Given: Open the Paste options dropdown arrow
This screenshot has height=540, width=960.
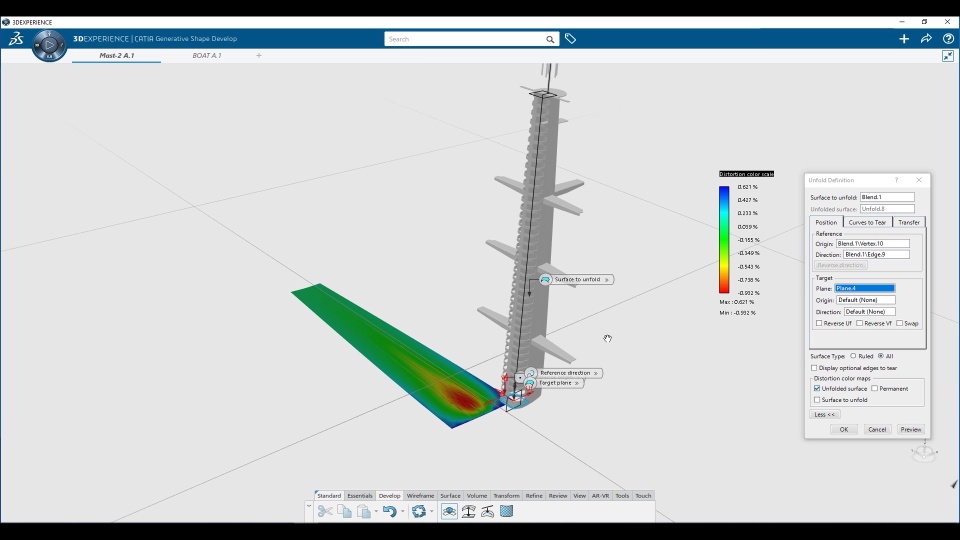Looking at the screenshot, I should click(x=376, y=512).
